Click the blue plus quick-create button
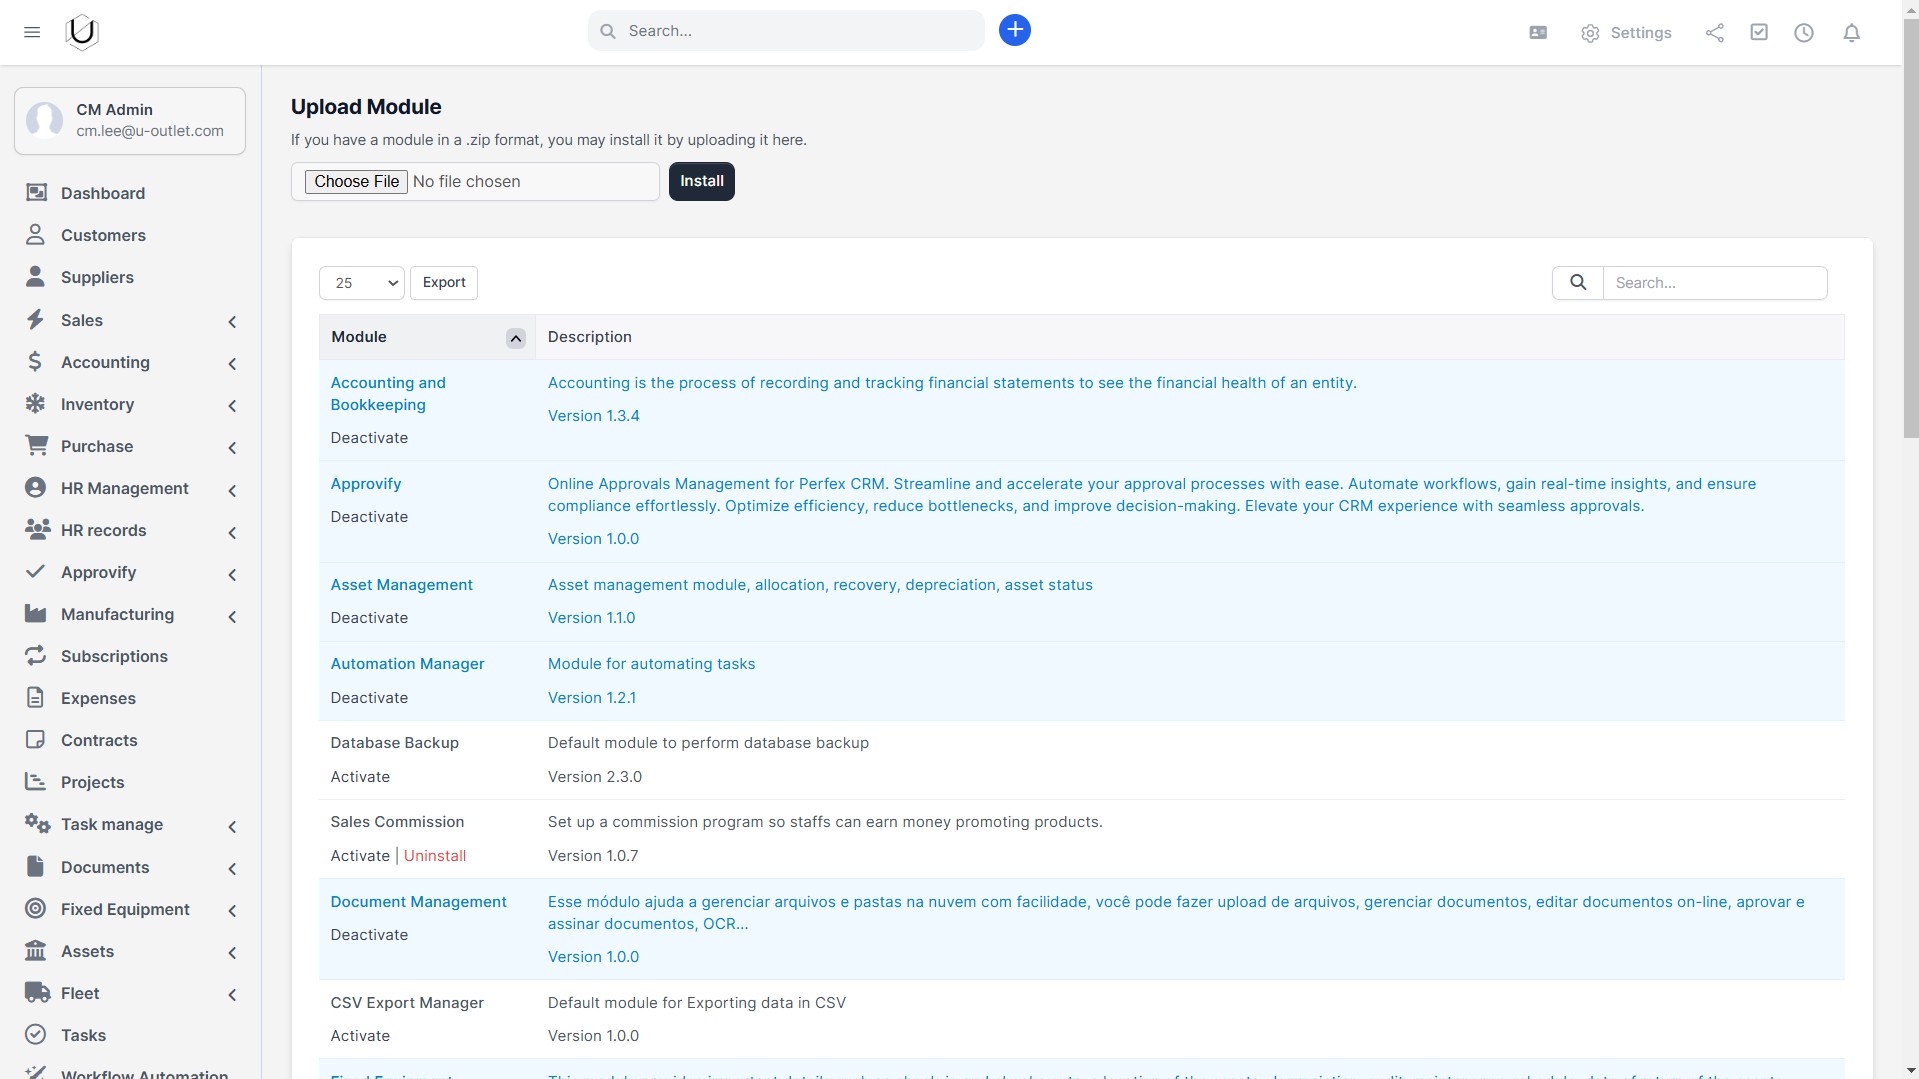The height and width of the screenshot is (1079, 1919). pos(1014,31)
